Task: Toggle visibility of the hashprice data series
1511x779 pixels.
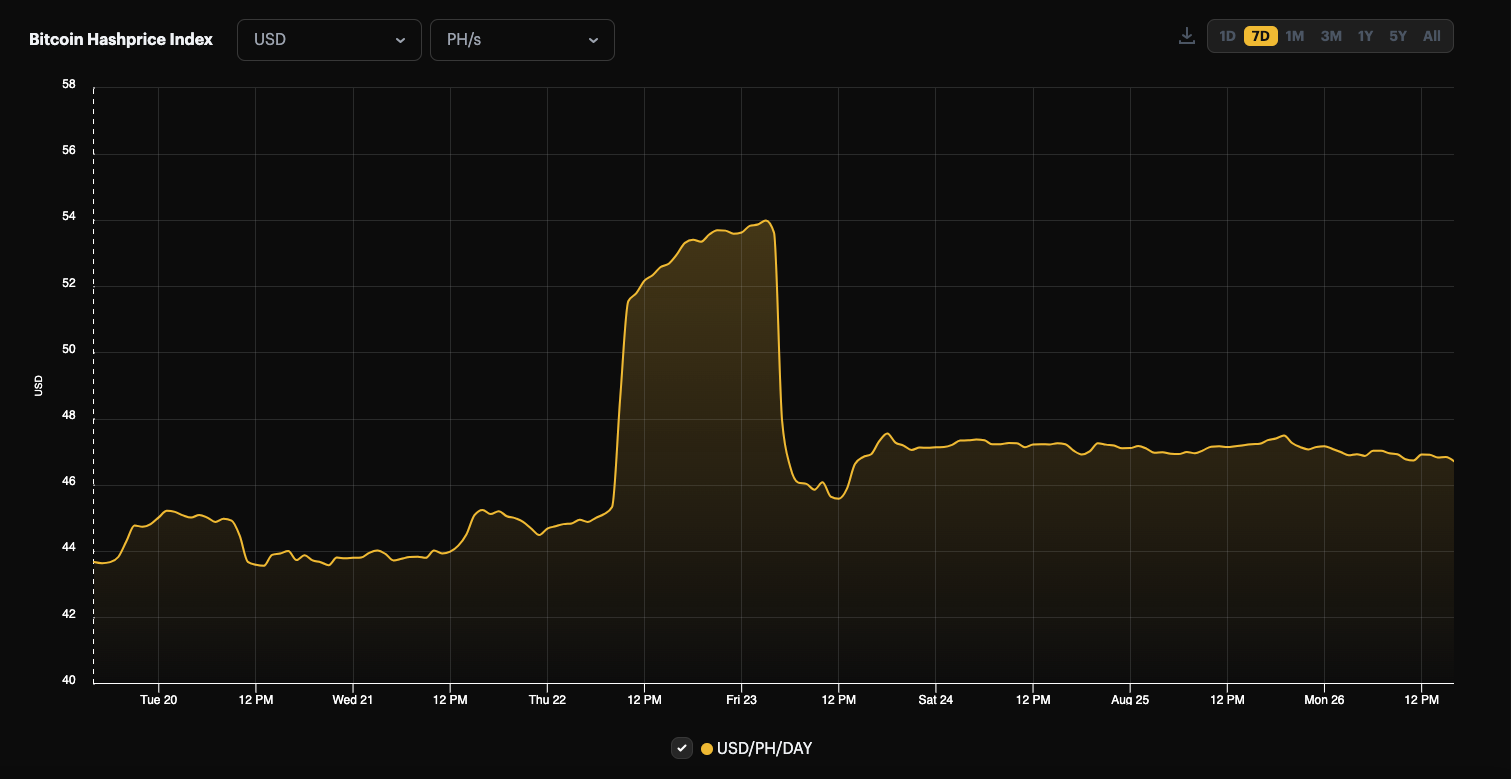Action: (x=683, y=747)
